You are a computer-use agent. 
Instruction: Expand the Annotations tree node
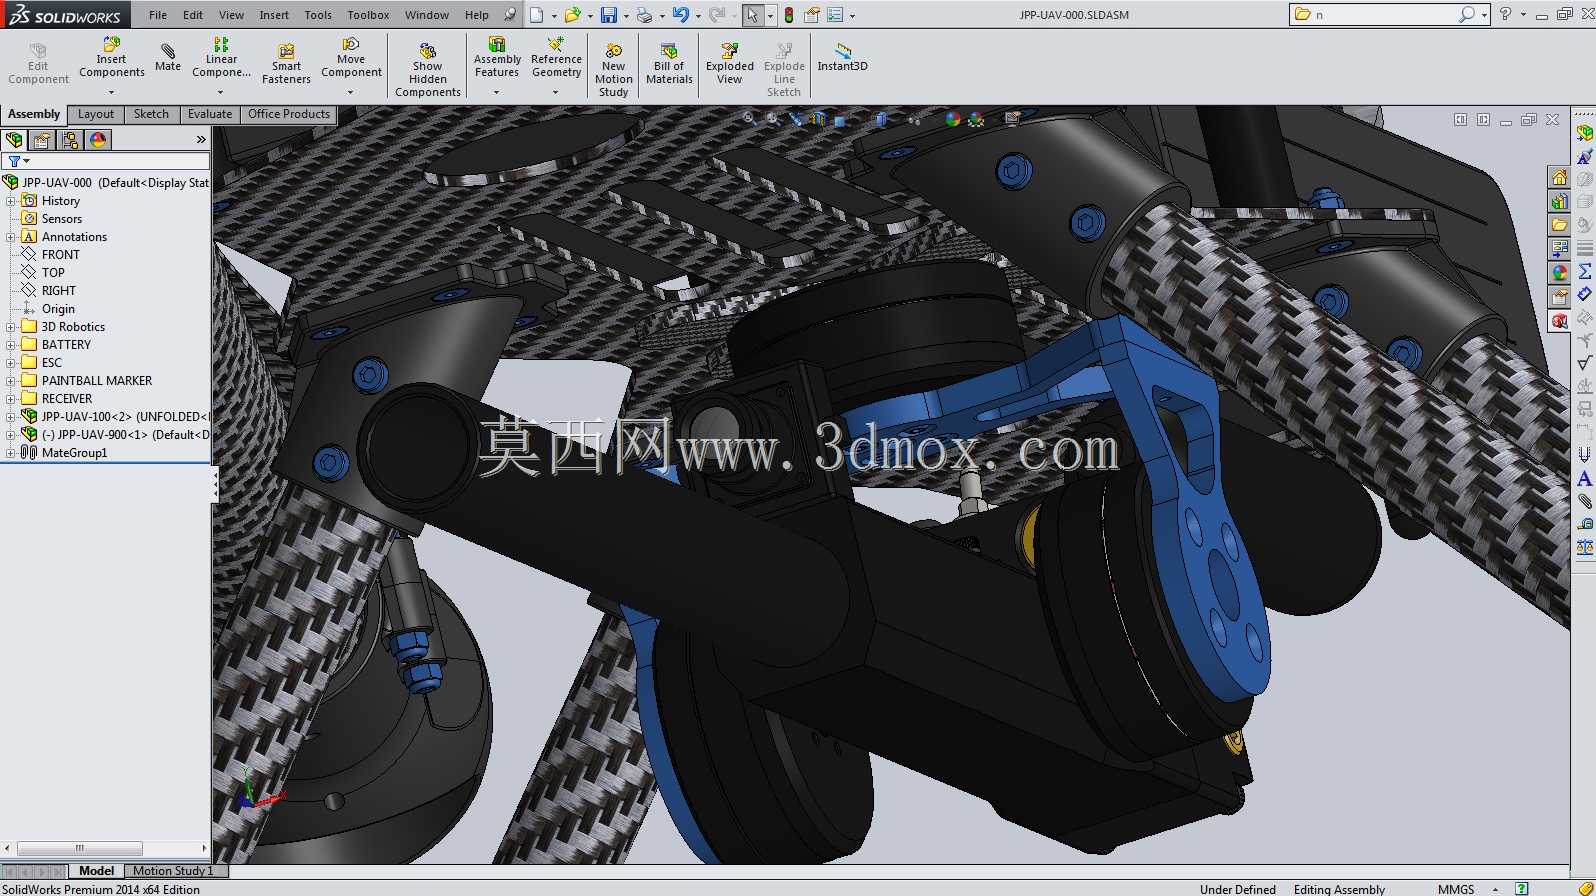pyautogui.click(x=11, y=237)
